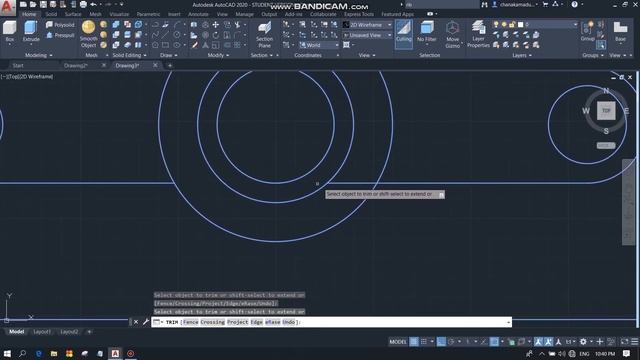Expand the Modify panel

(218, 55)
